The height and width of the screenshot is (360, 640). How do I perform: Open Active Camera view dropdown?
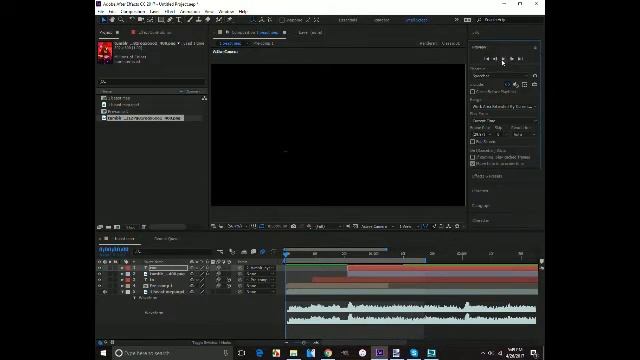(x=377, y=227)
